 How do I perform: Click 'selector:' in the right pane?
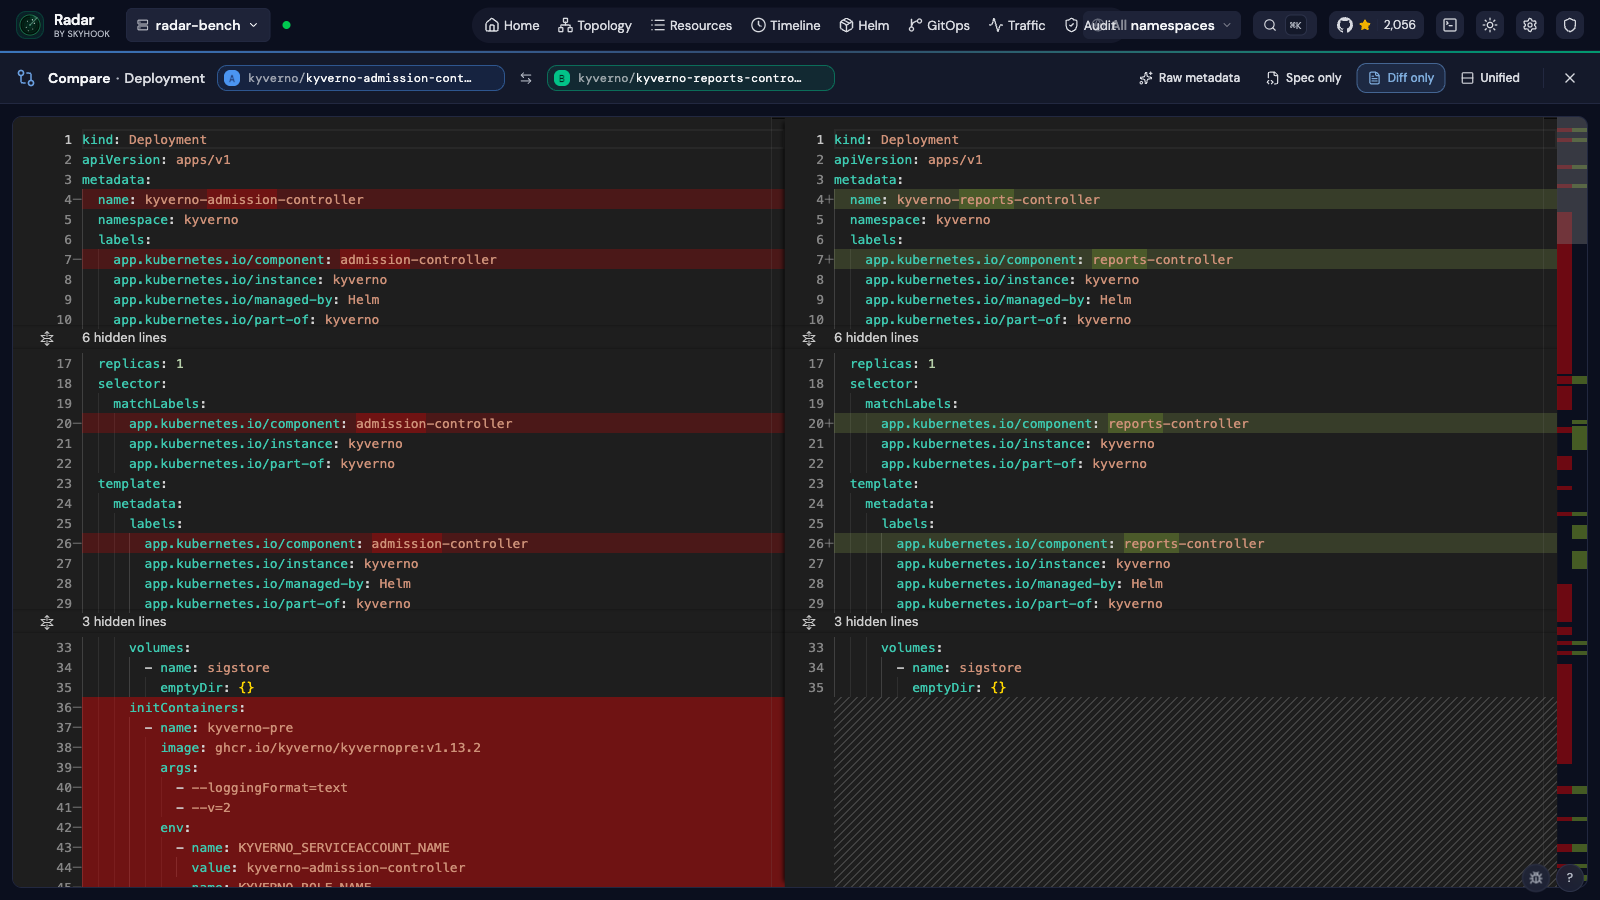point(884,384)
